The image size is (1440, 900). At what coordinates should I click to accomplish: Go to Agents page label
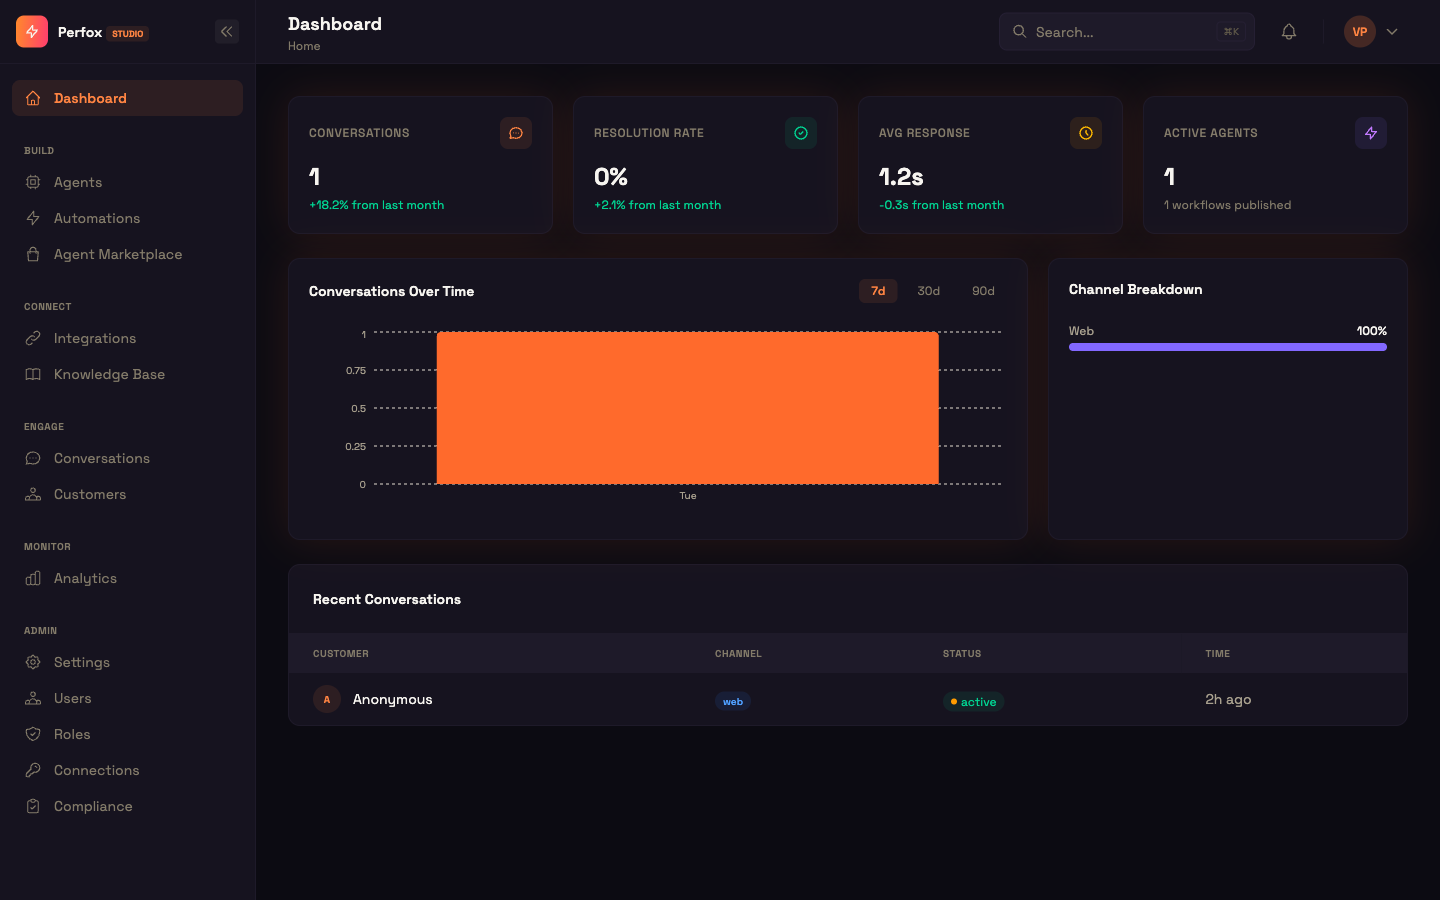[78, 182]
